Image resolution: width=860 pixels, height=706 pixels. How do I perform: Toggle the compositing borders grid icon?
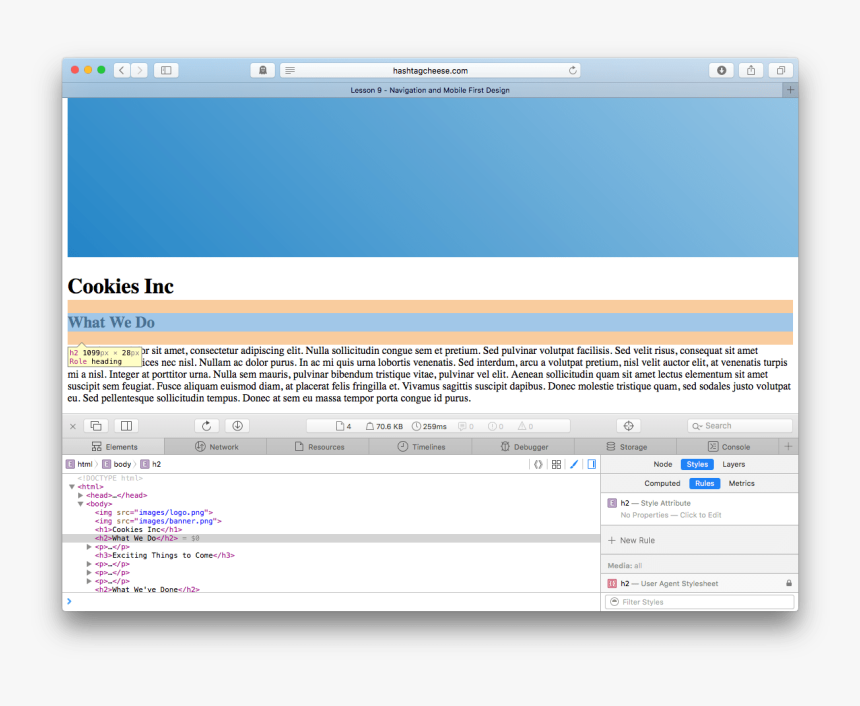coord(556,464)
